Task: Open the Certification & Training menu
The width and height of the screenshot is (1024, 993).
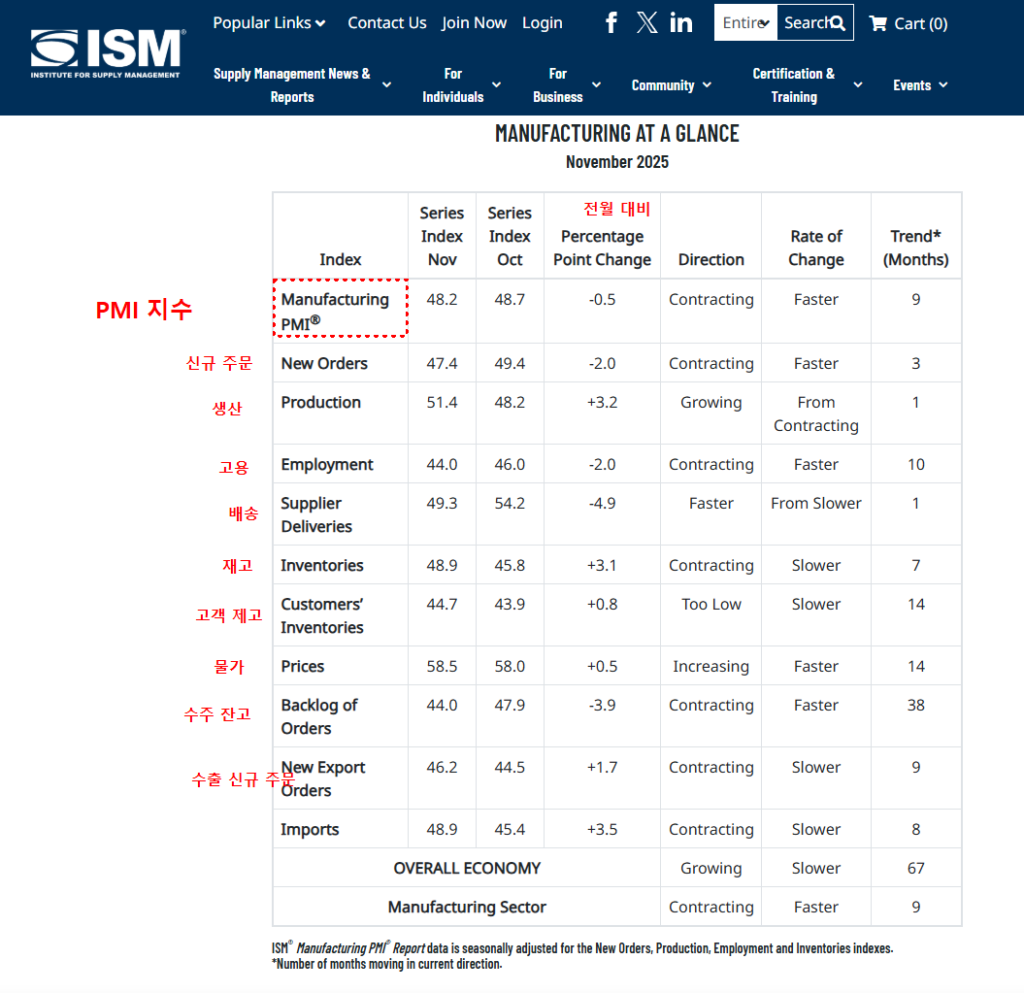Action: (x=806, y=85)
